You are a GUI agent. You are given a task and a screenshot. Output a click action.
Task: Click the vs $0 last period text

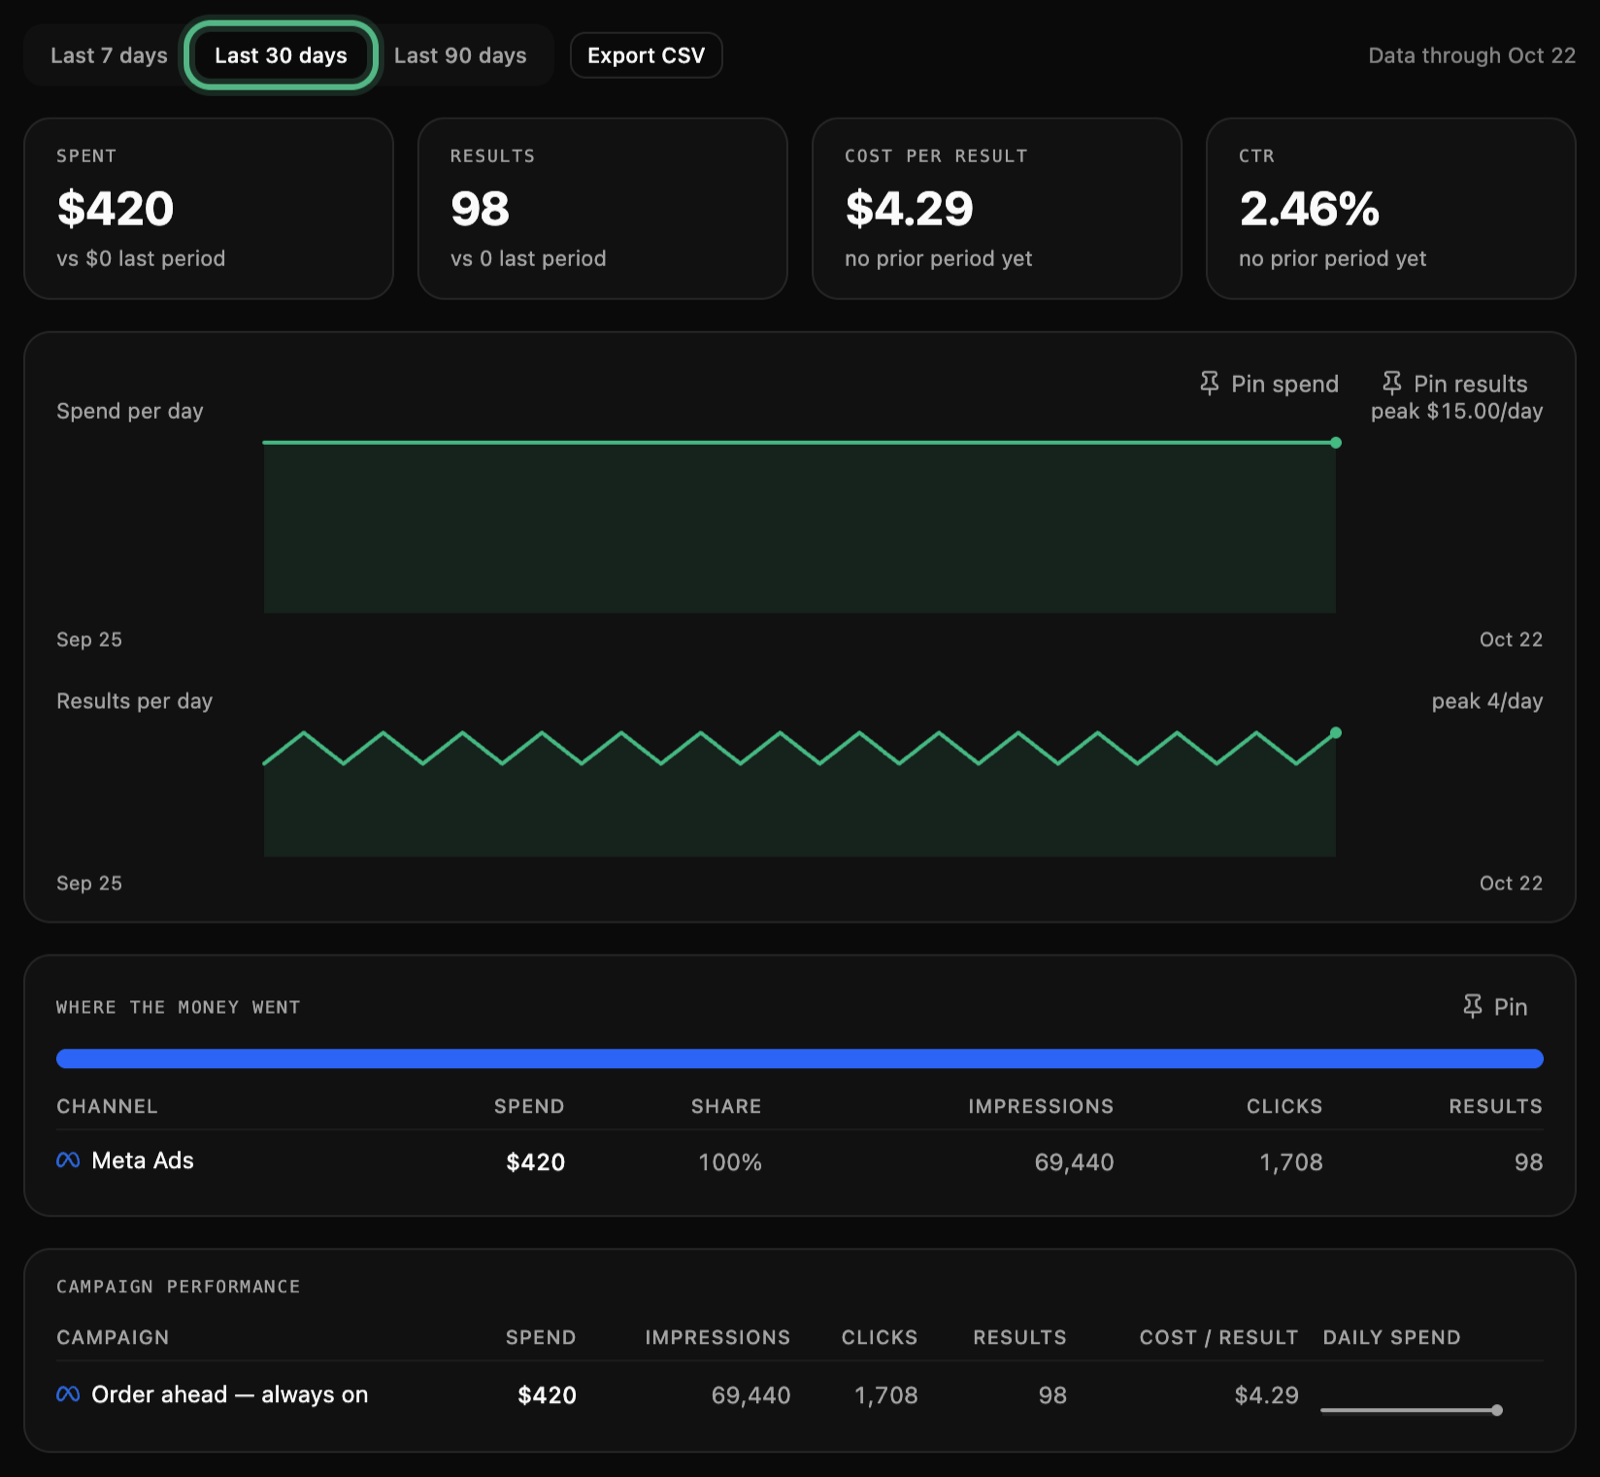[x=141, y=258]
